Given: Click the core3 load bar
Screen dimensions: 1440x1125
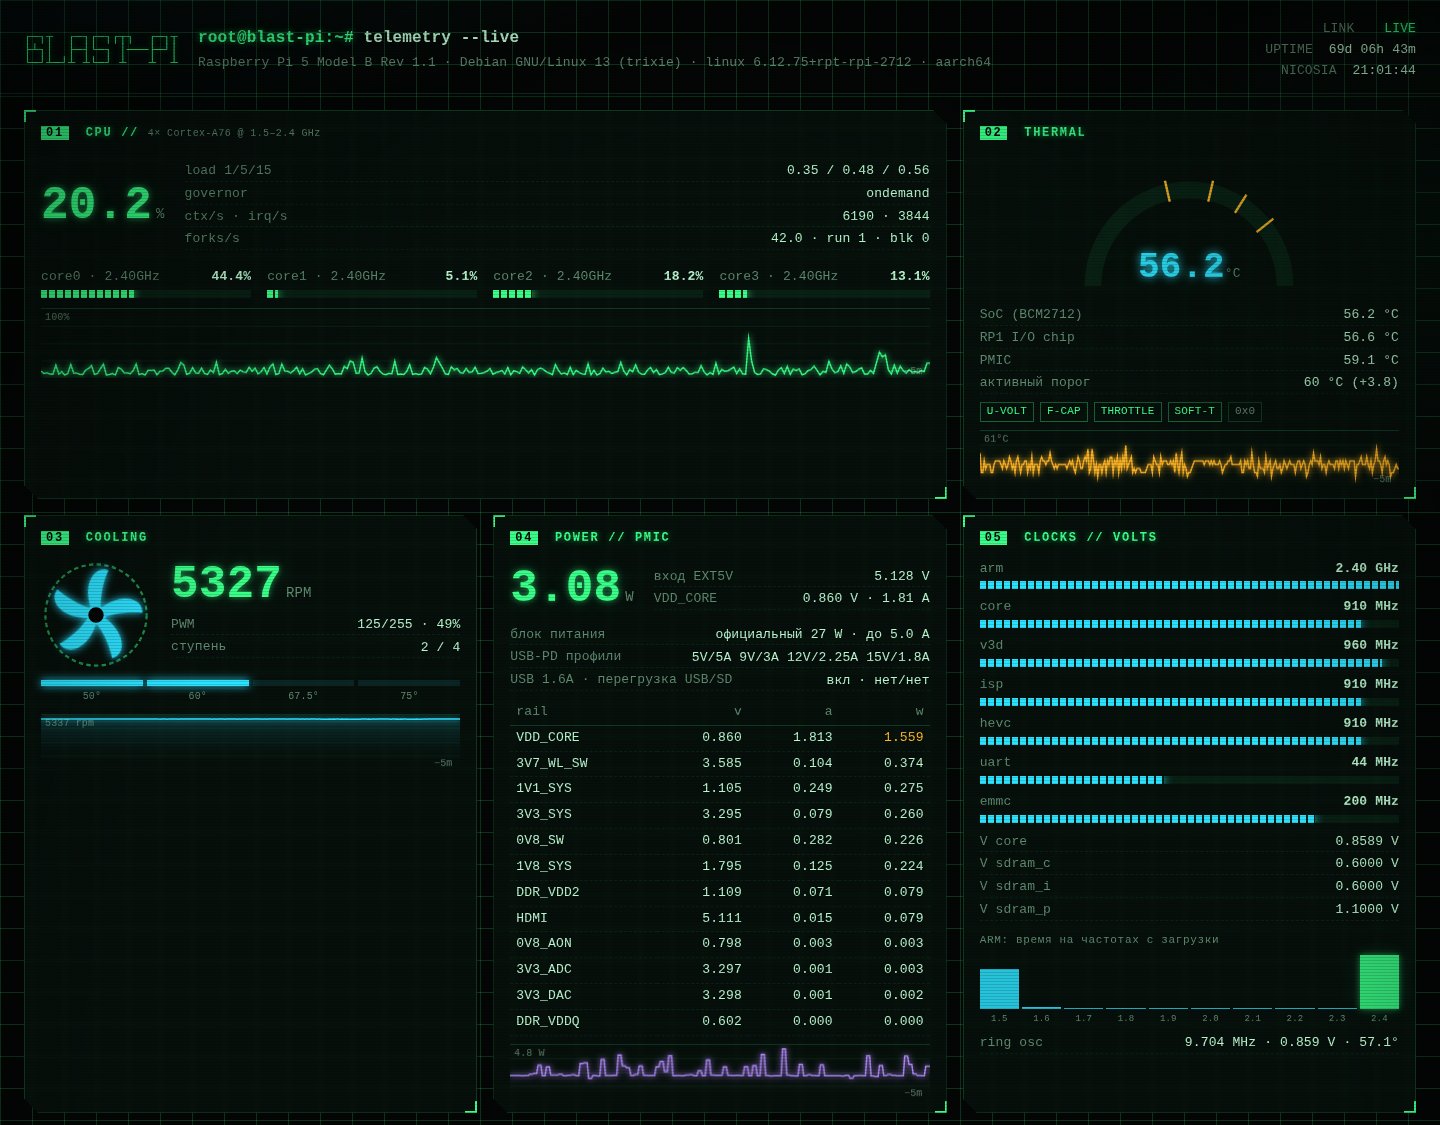Looking at the screenshot, I should click(x=824, y=294).
